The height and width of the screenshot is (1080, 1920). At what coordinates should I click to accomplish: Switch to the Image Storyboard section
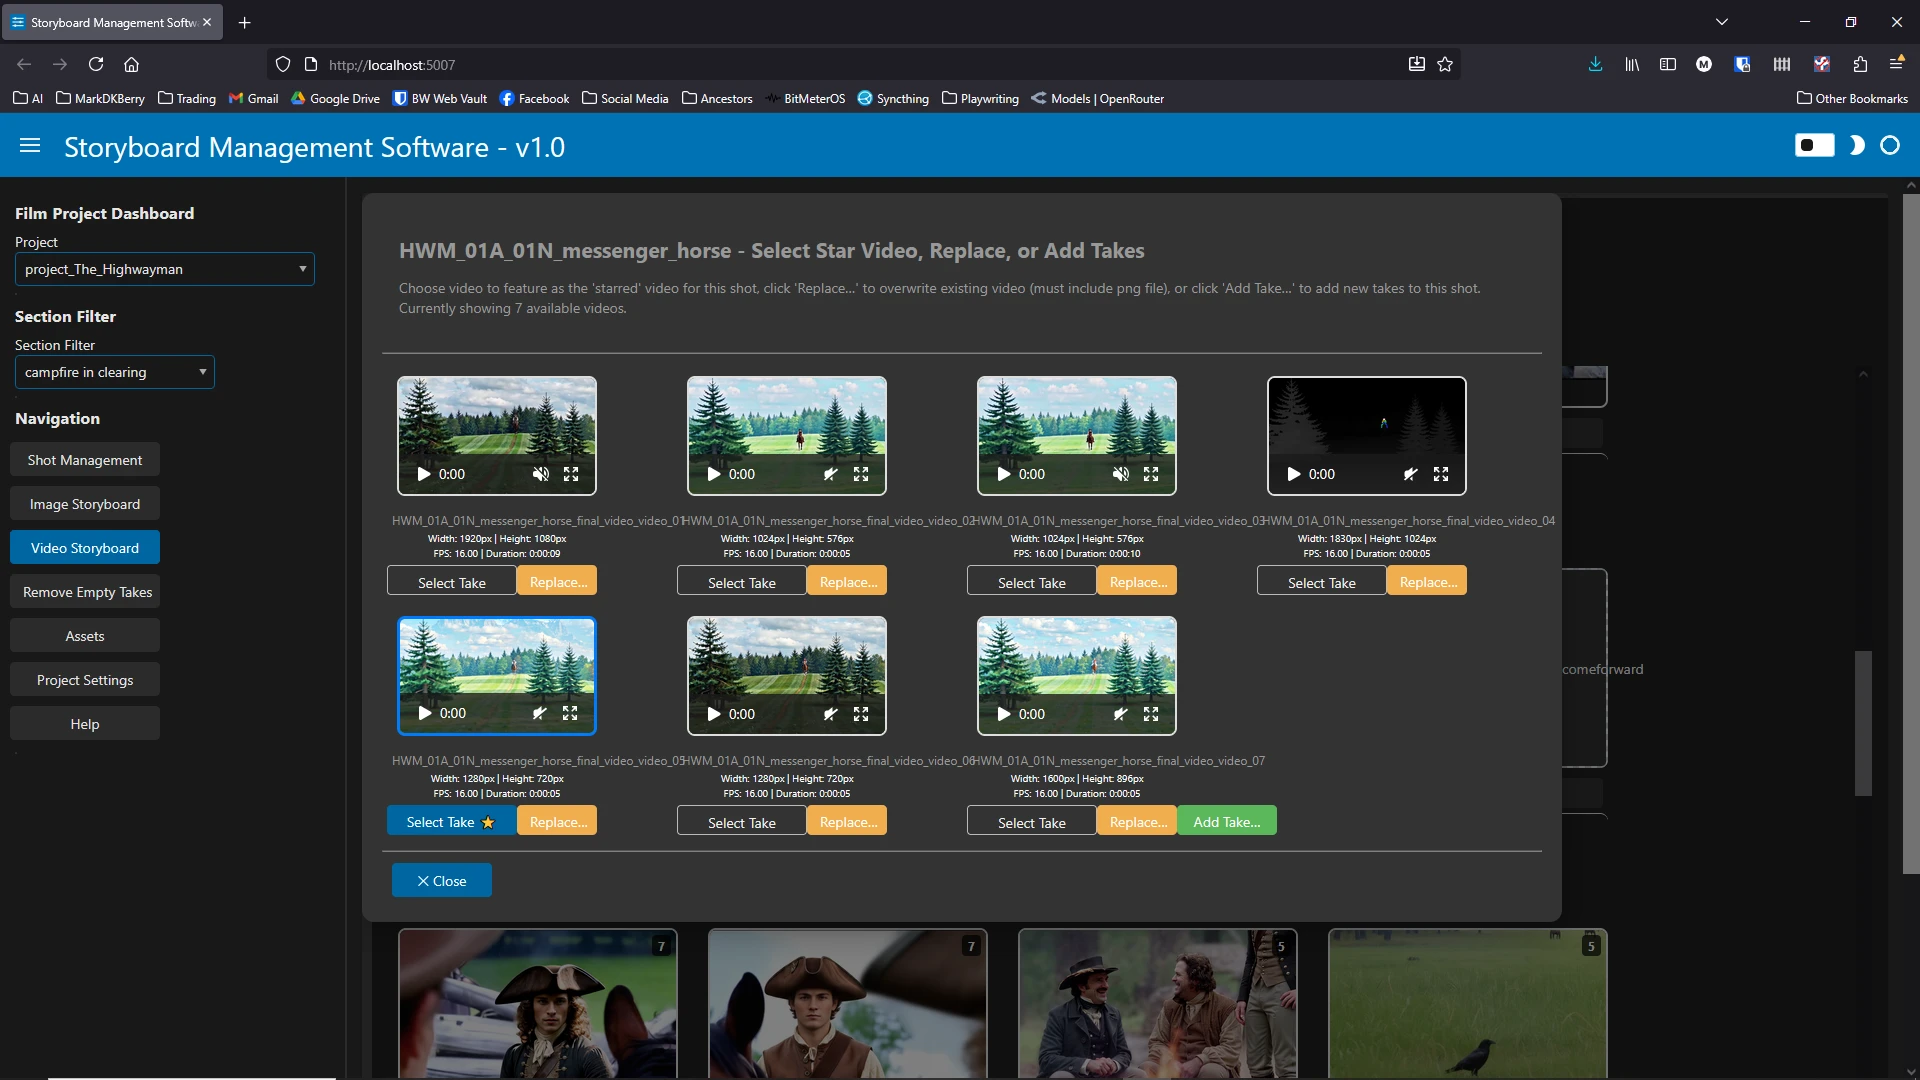point(84,504)
